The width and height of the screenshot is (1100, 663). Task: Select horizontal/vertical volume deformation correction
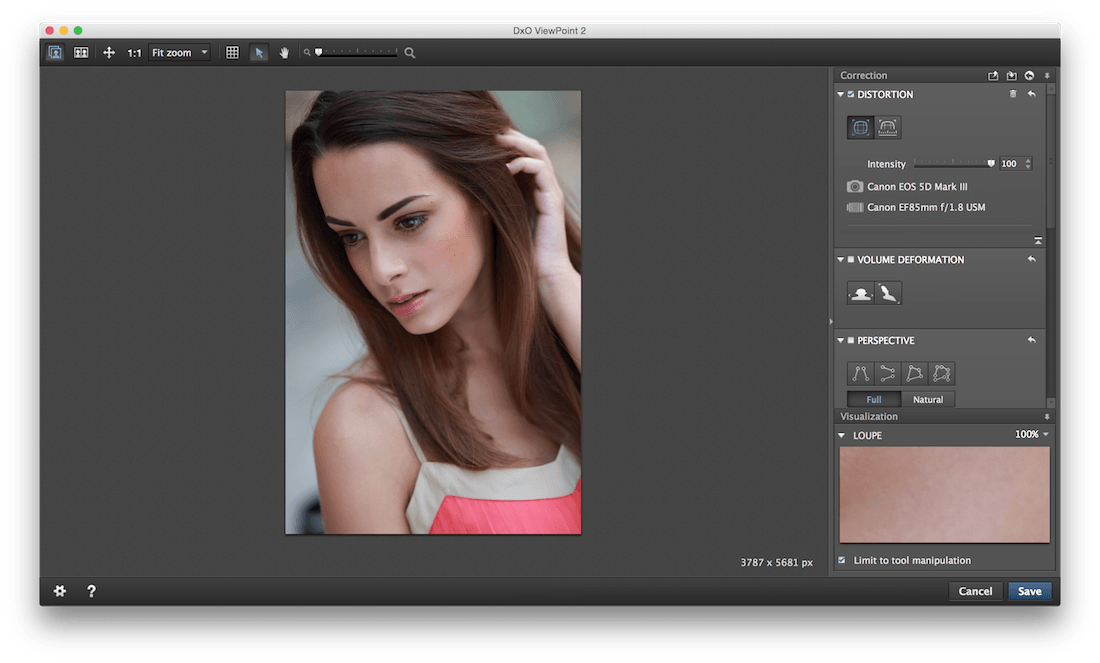tap(860, 293)
